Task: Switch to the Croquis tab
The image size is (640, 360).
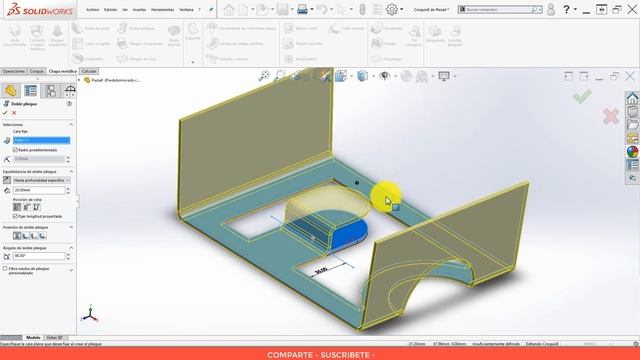Action: [x=36, y=71]
